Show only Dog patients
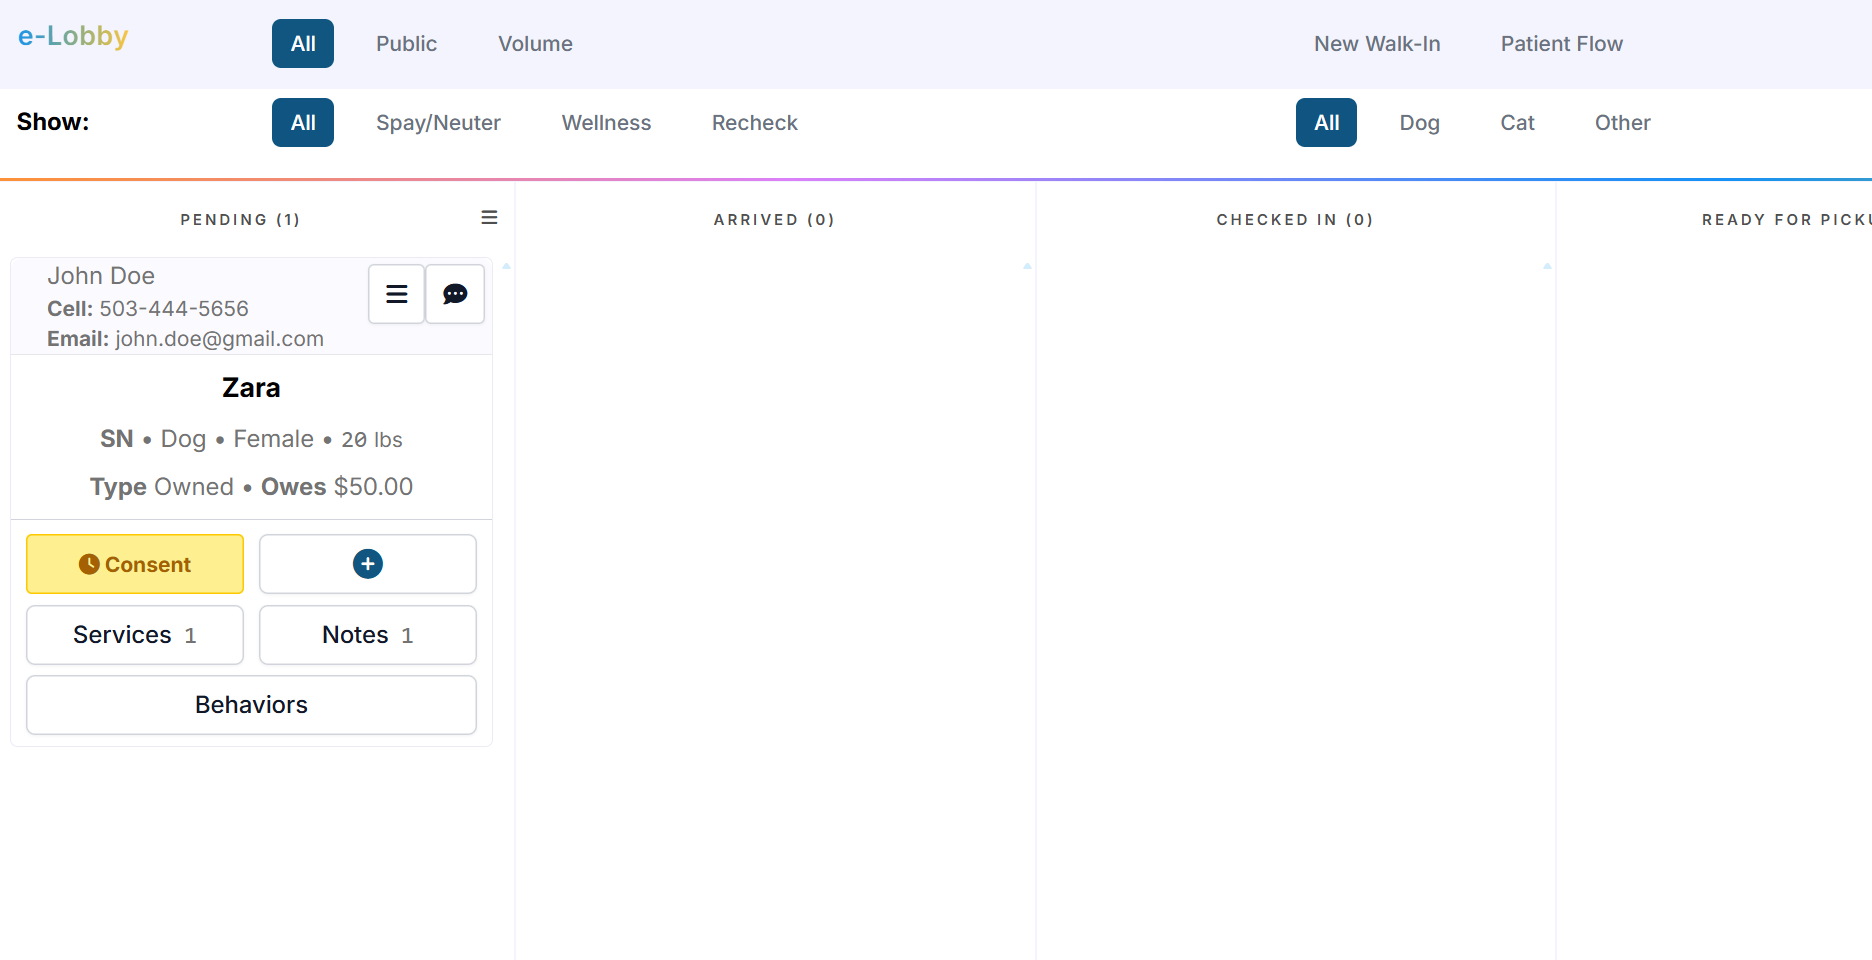Image resolution: width=1872 pixels, height=960 pixels. pyautogui.click(x=1419, y=123)
